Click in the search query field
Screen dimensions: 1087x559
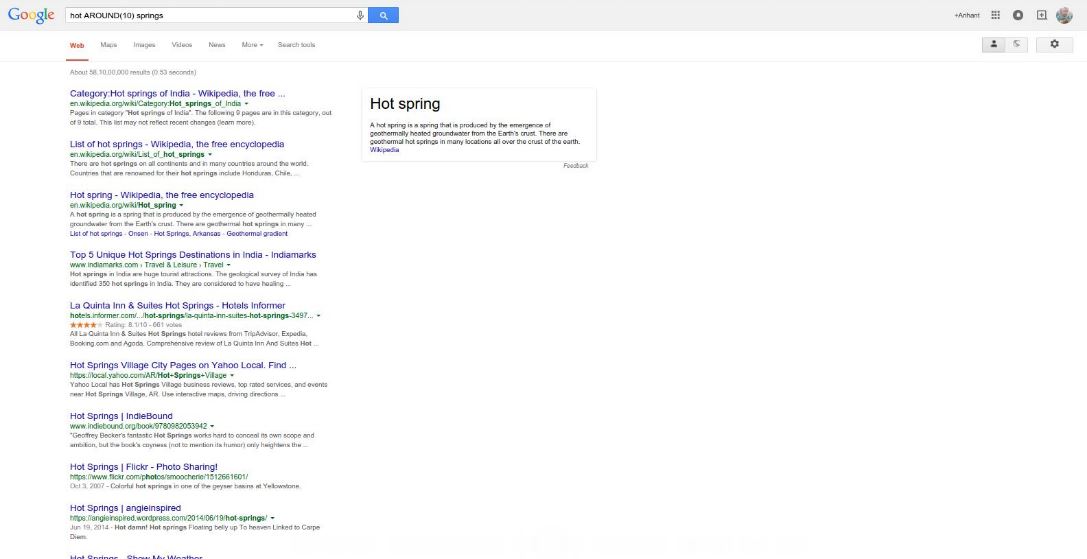coord(209,15)
